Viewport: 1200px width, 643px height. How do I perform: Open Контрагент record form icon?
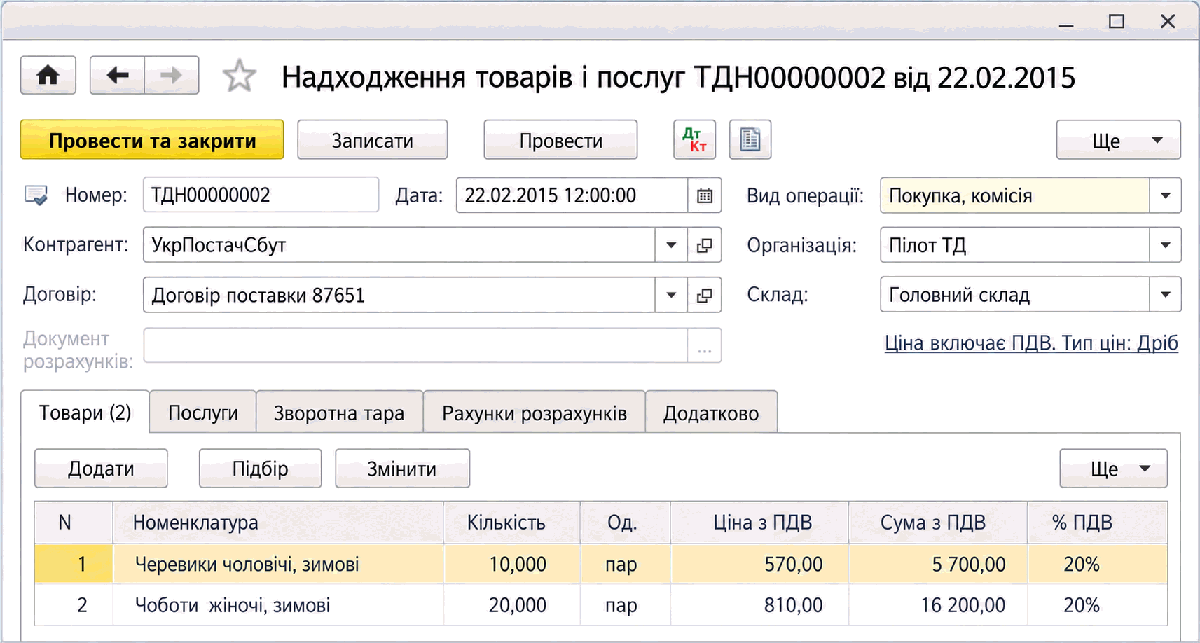704,245
